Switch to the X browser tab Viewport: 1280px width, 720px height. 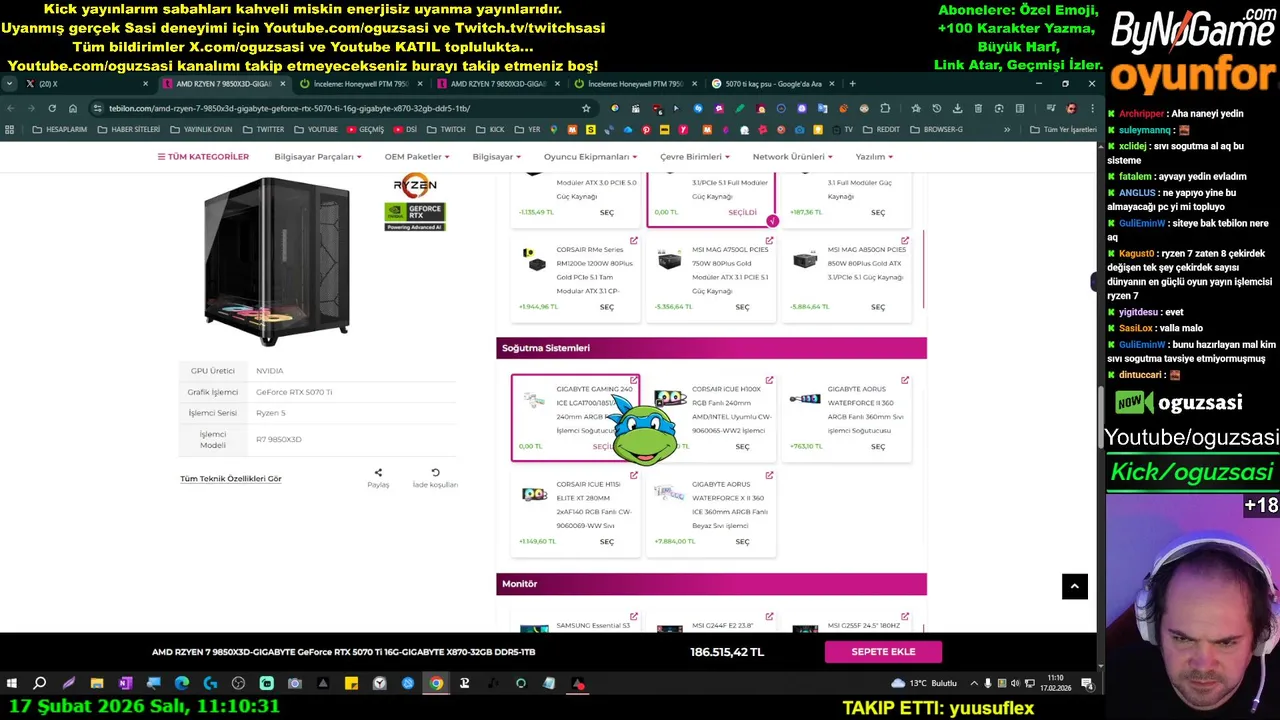point(85,84)
